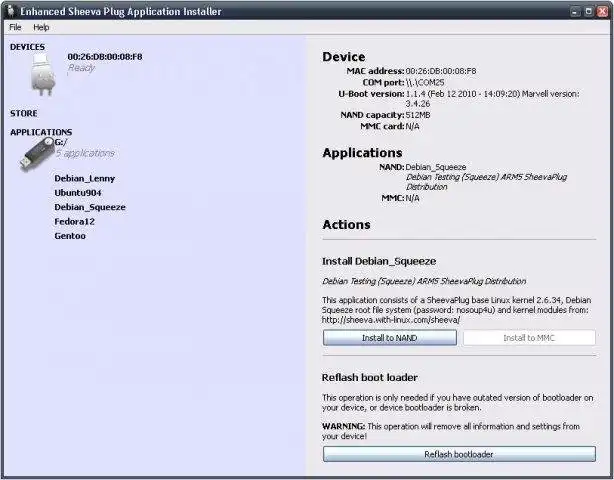Minimize the installer window
Image resolution: width=614 pixels, height=480 pixels.
point(574,12)
